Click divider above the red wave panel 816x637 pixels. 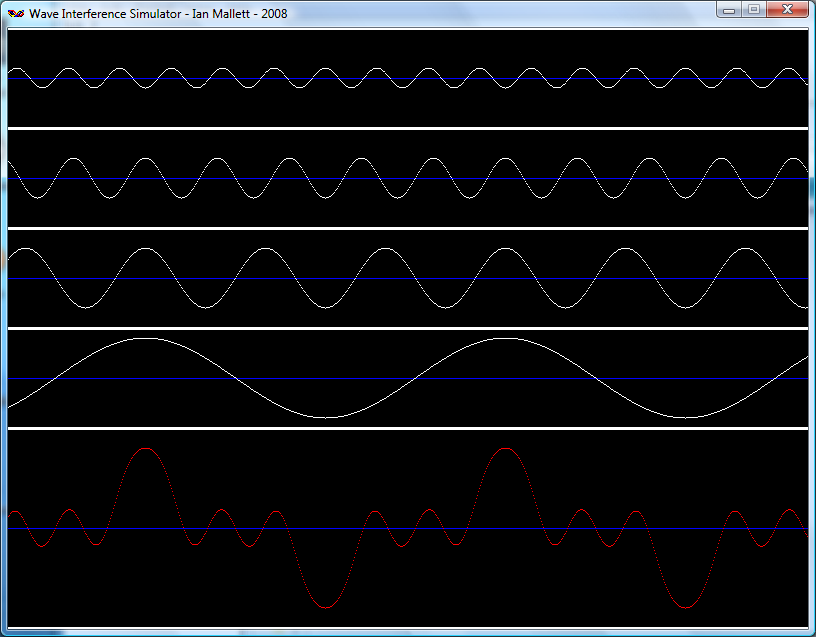[x=407, y=428]
